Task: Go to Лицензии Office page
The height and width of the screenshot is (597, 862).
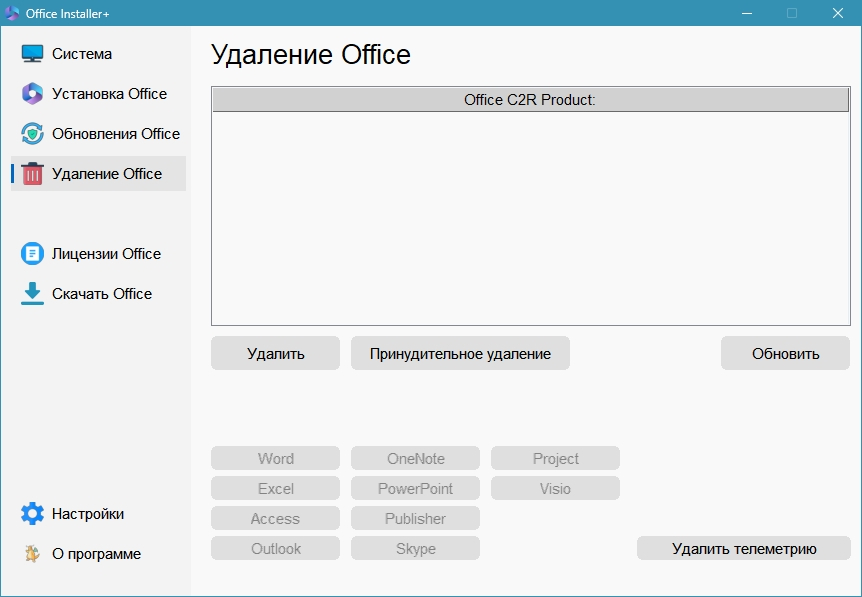Action: tap(106, 254)
